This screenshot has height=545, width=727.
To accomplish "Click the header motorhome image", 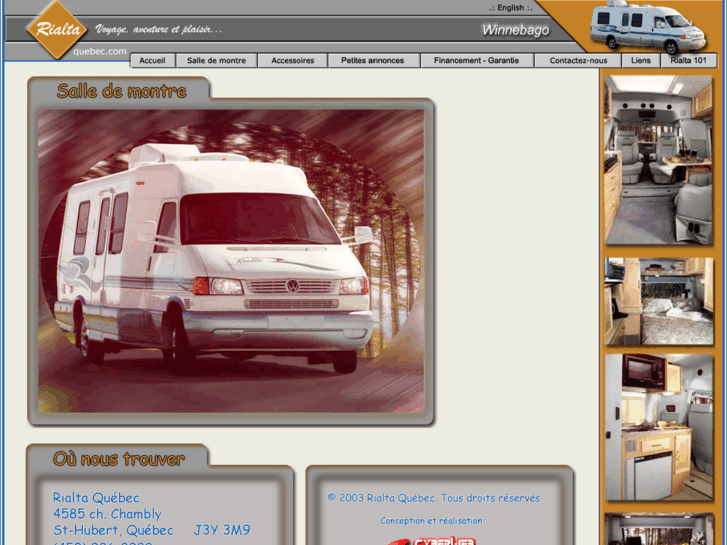I will point(648,26).
